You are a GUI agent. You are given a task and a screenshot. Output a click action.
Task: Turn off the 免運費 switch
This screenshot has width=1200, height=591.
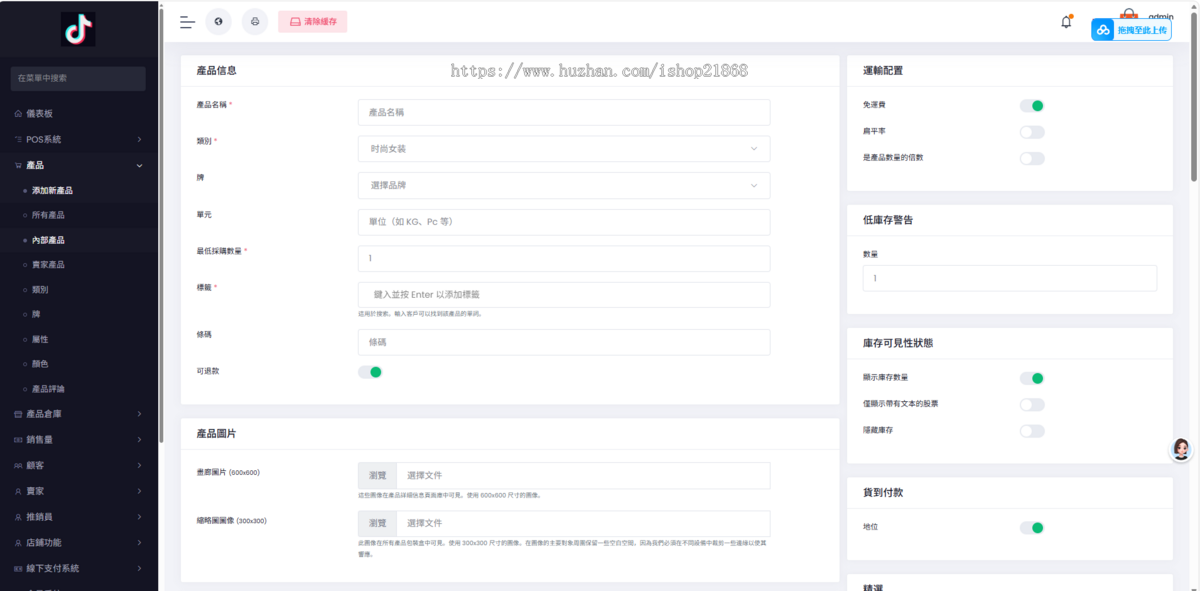tap(1032, 105)
